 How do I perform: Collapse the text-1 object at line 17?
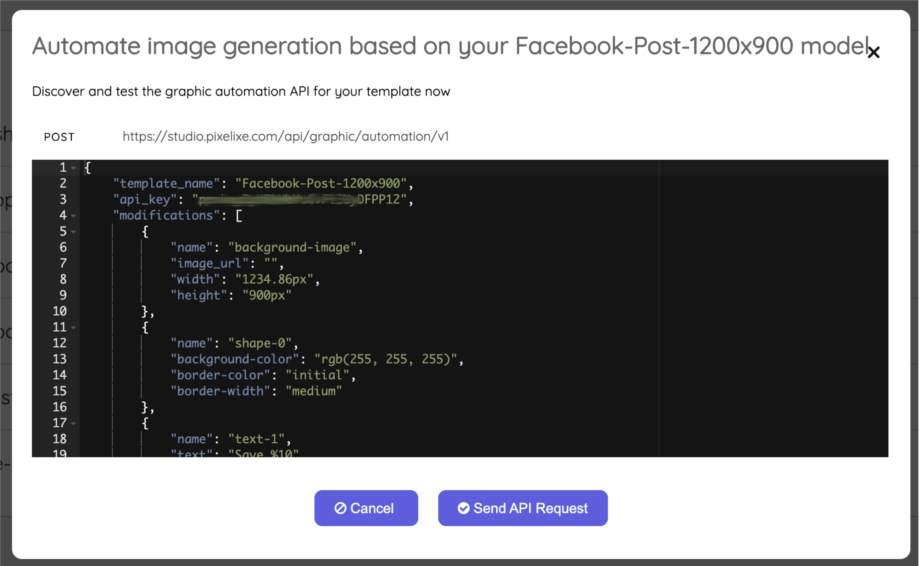[x=75, y=423]
